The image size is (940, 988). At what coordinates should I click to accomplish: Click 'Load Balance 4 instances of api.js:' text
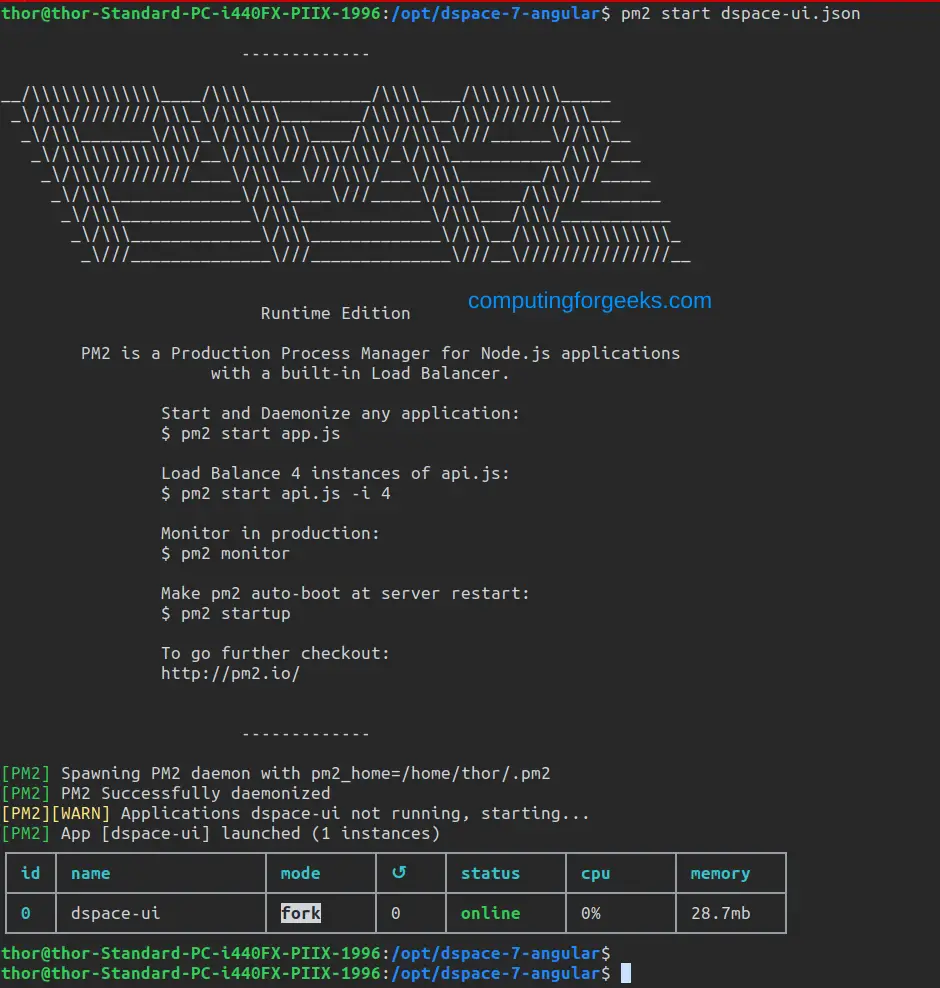coord(335,473)
